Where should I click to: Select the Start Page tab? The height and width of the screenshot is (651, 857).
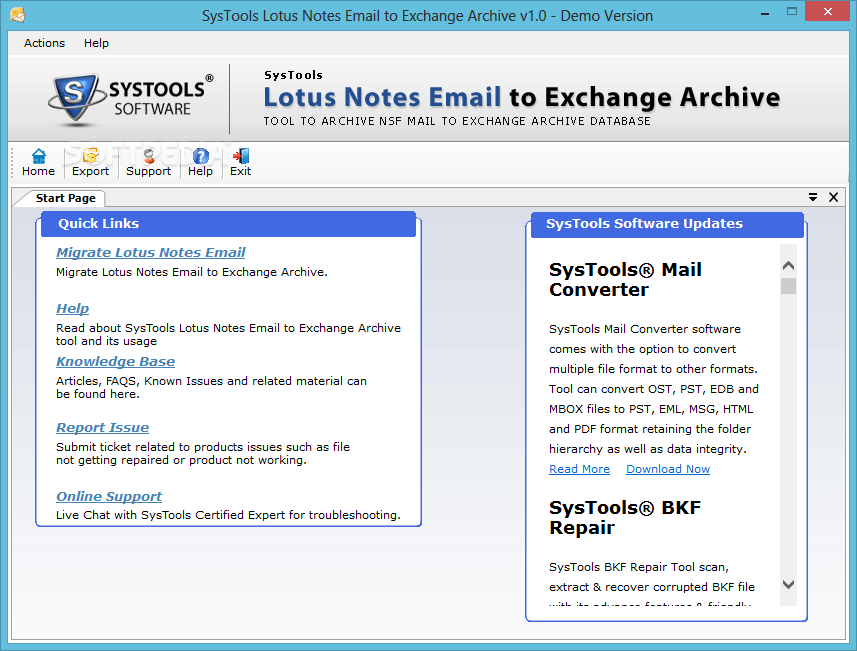pyautogui.click(x=65, y=198)
